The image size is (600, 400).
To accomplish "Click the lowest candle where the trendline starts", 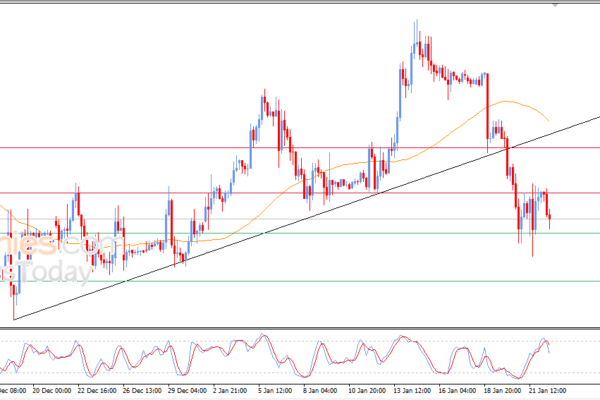I will (14, 300).
